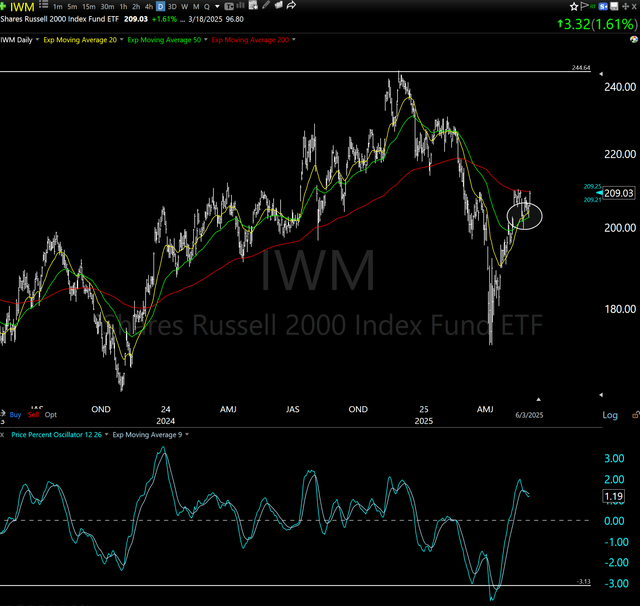640x606 pixels.
Task: Click the green plus add-symbol icon
Action: coord(3,6)
